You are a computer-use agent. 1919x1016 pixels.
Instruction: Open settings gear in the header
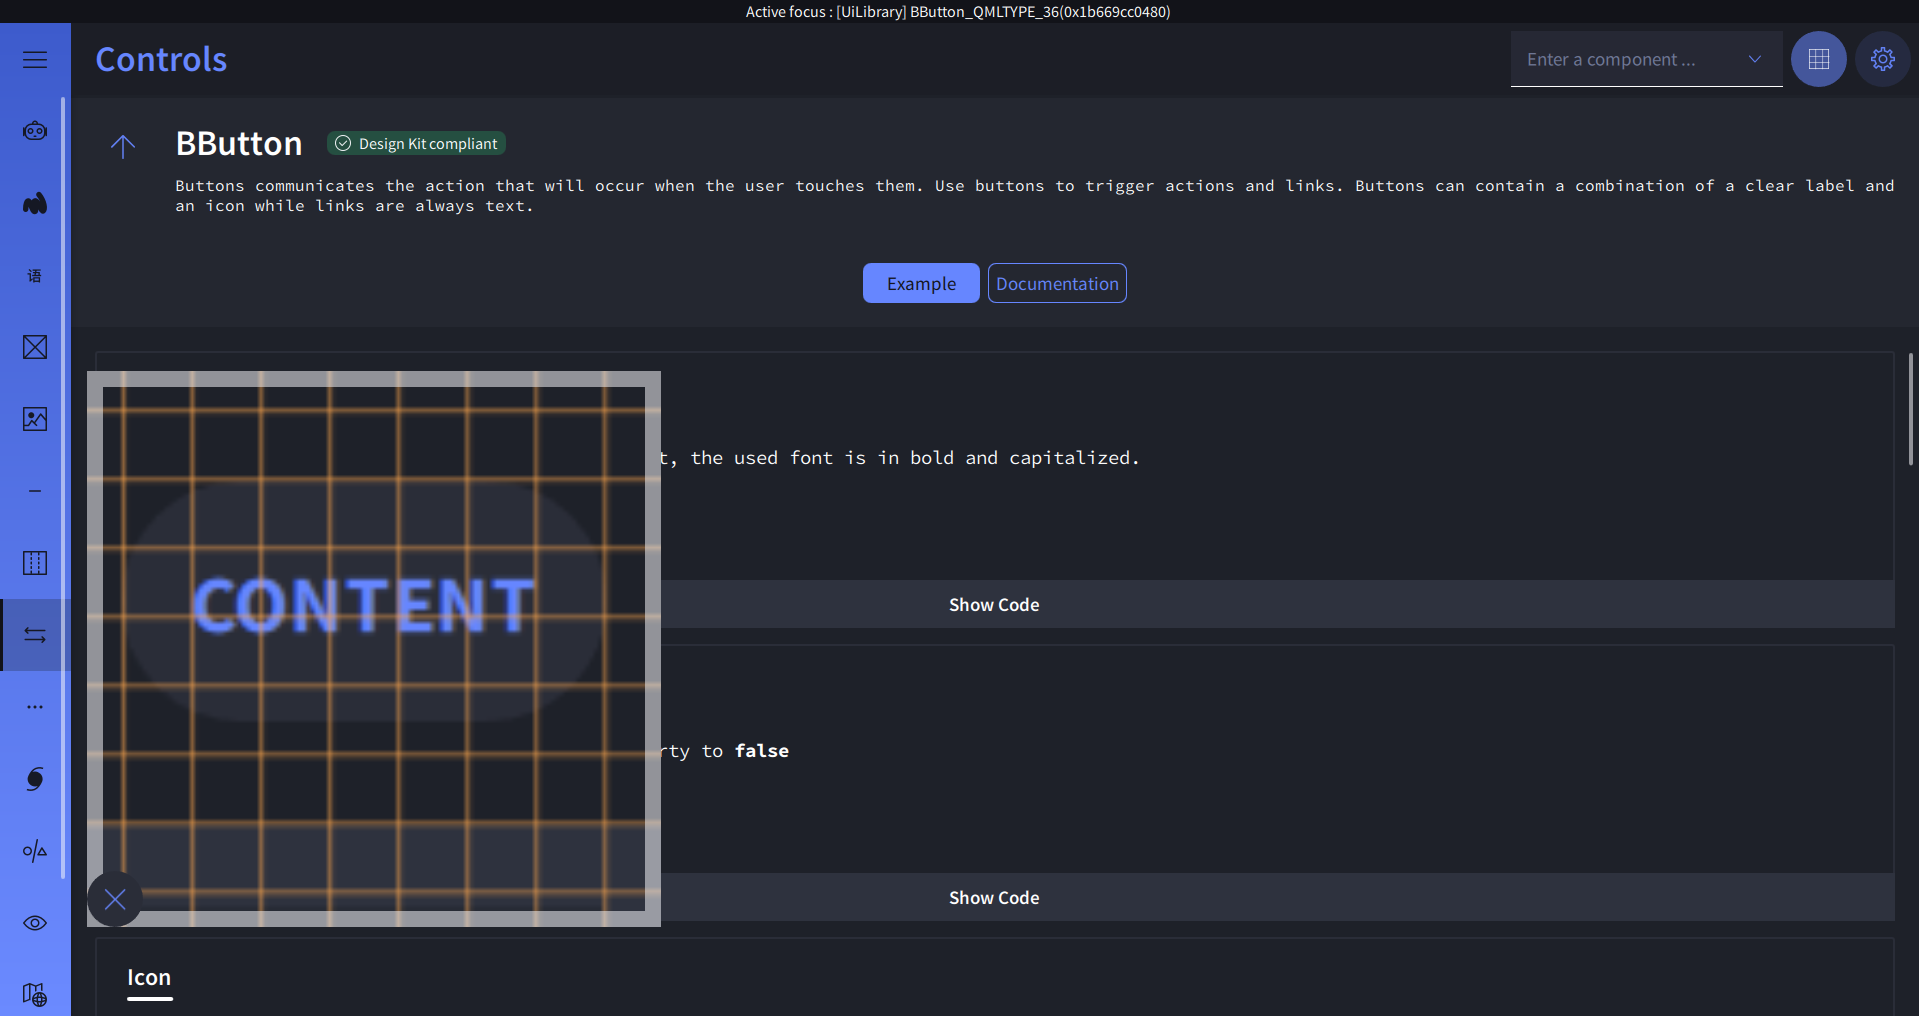(x=1883, y=59)
